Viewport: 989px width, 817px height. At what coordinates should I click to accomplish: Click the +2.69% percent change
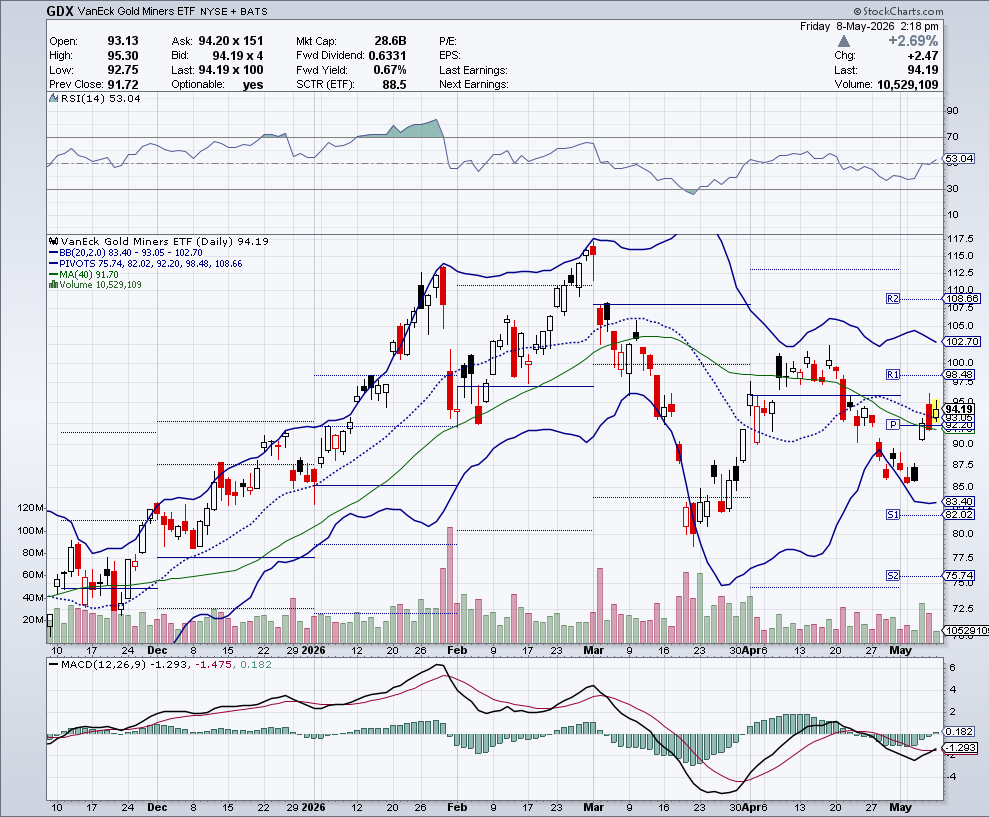[913, 41]
